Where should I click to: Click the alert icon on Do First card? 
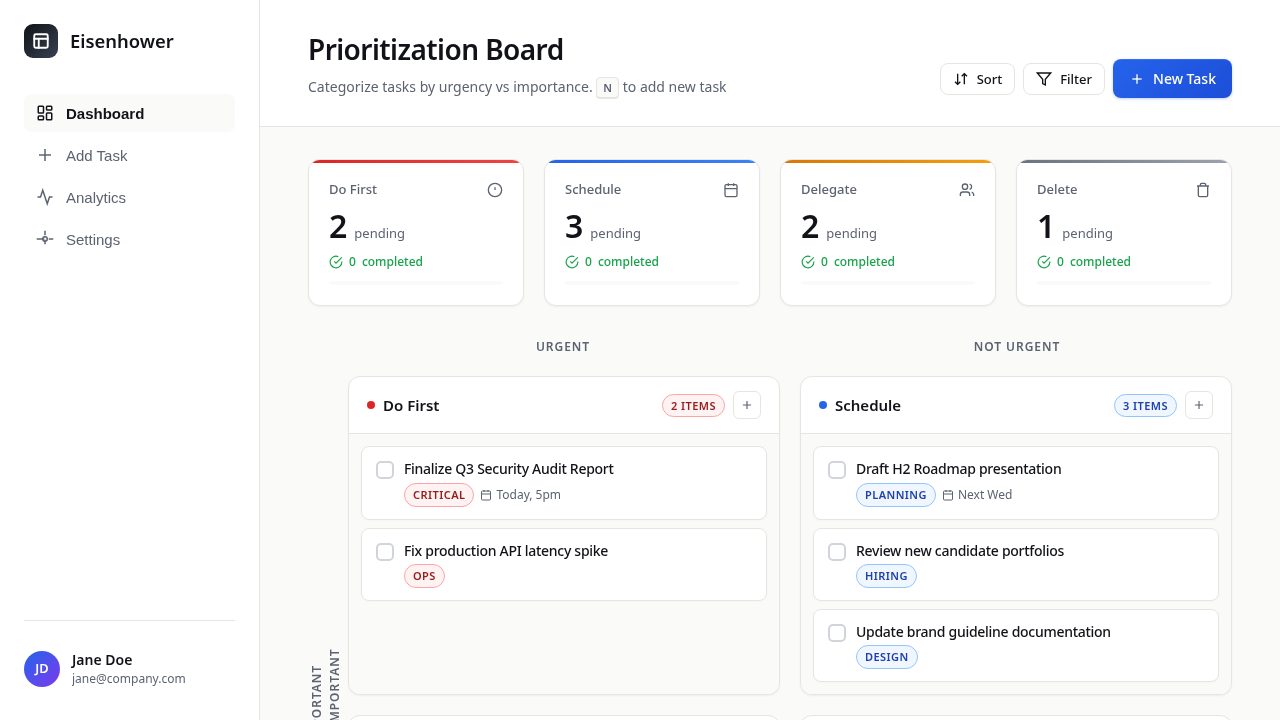(495, 190)
